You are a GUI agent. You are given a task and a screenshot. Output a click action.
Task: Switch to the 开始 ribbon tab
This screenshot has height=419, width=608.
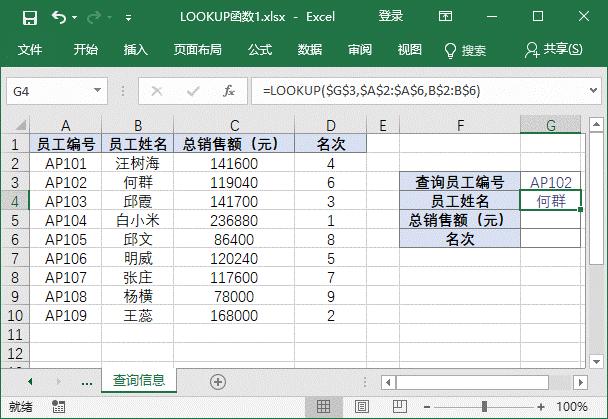click(x=86, y=50)
